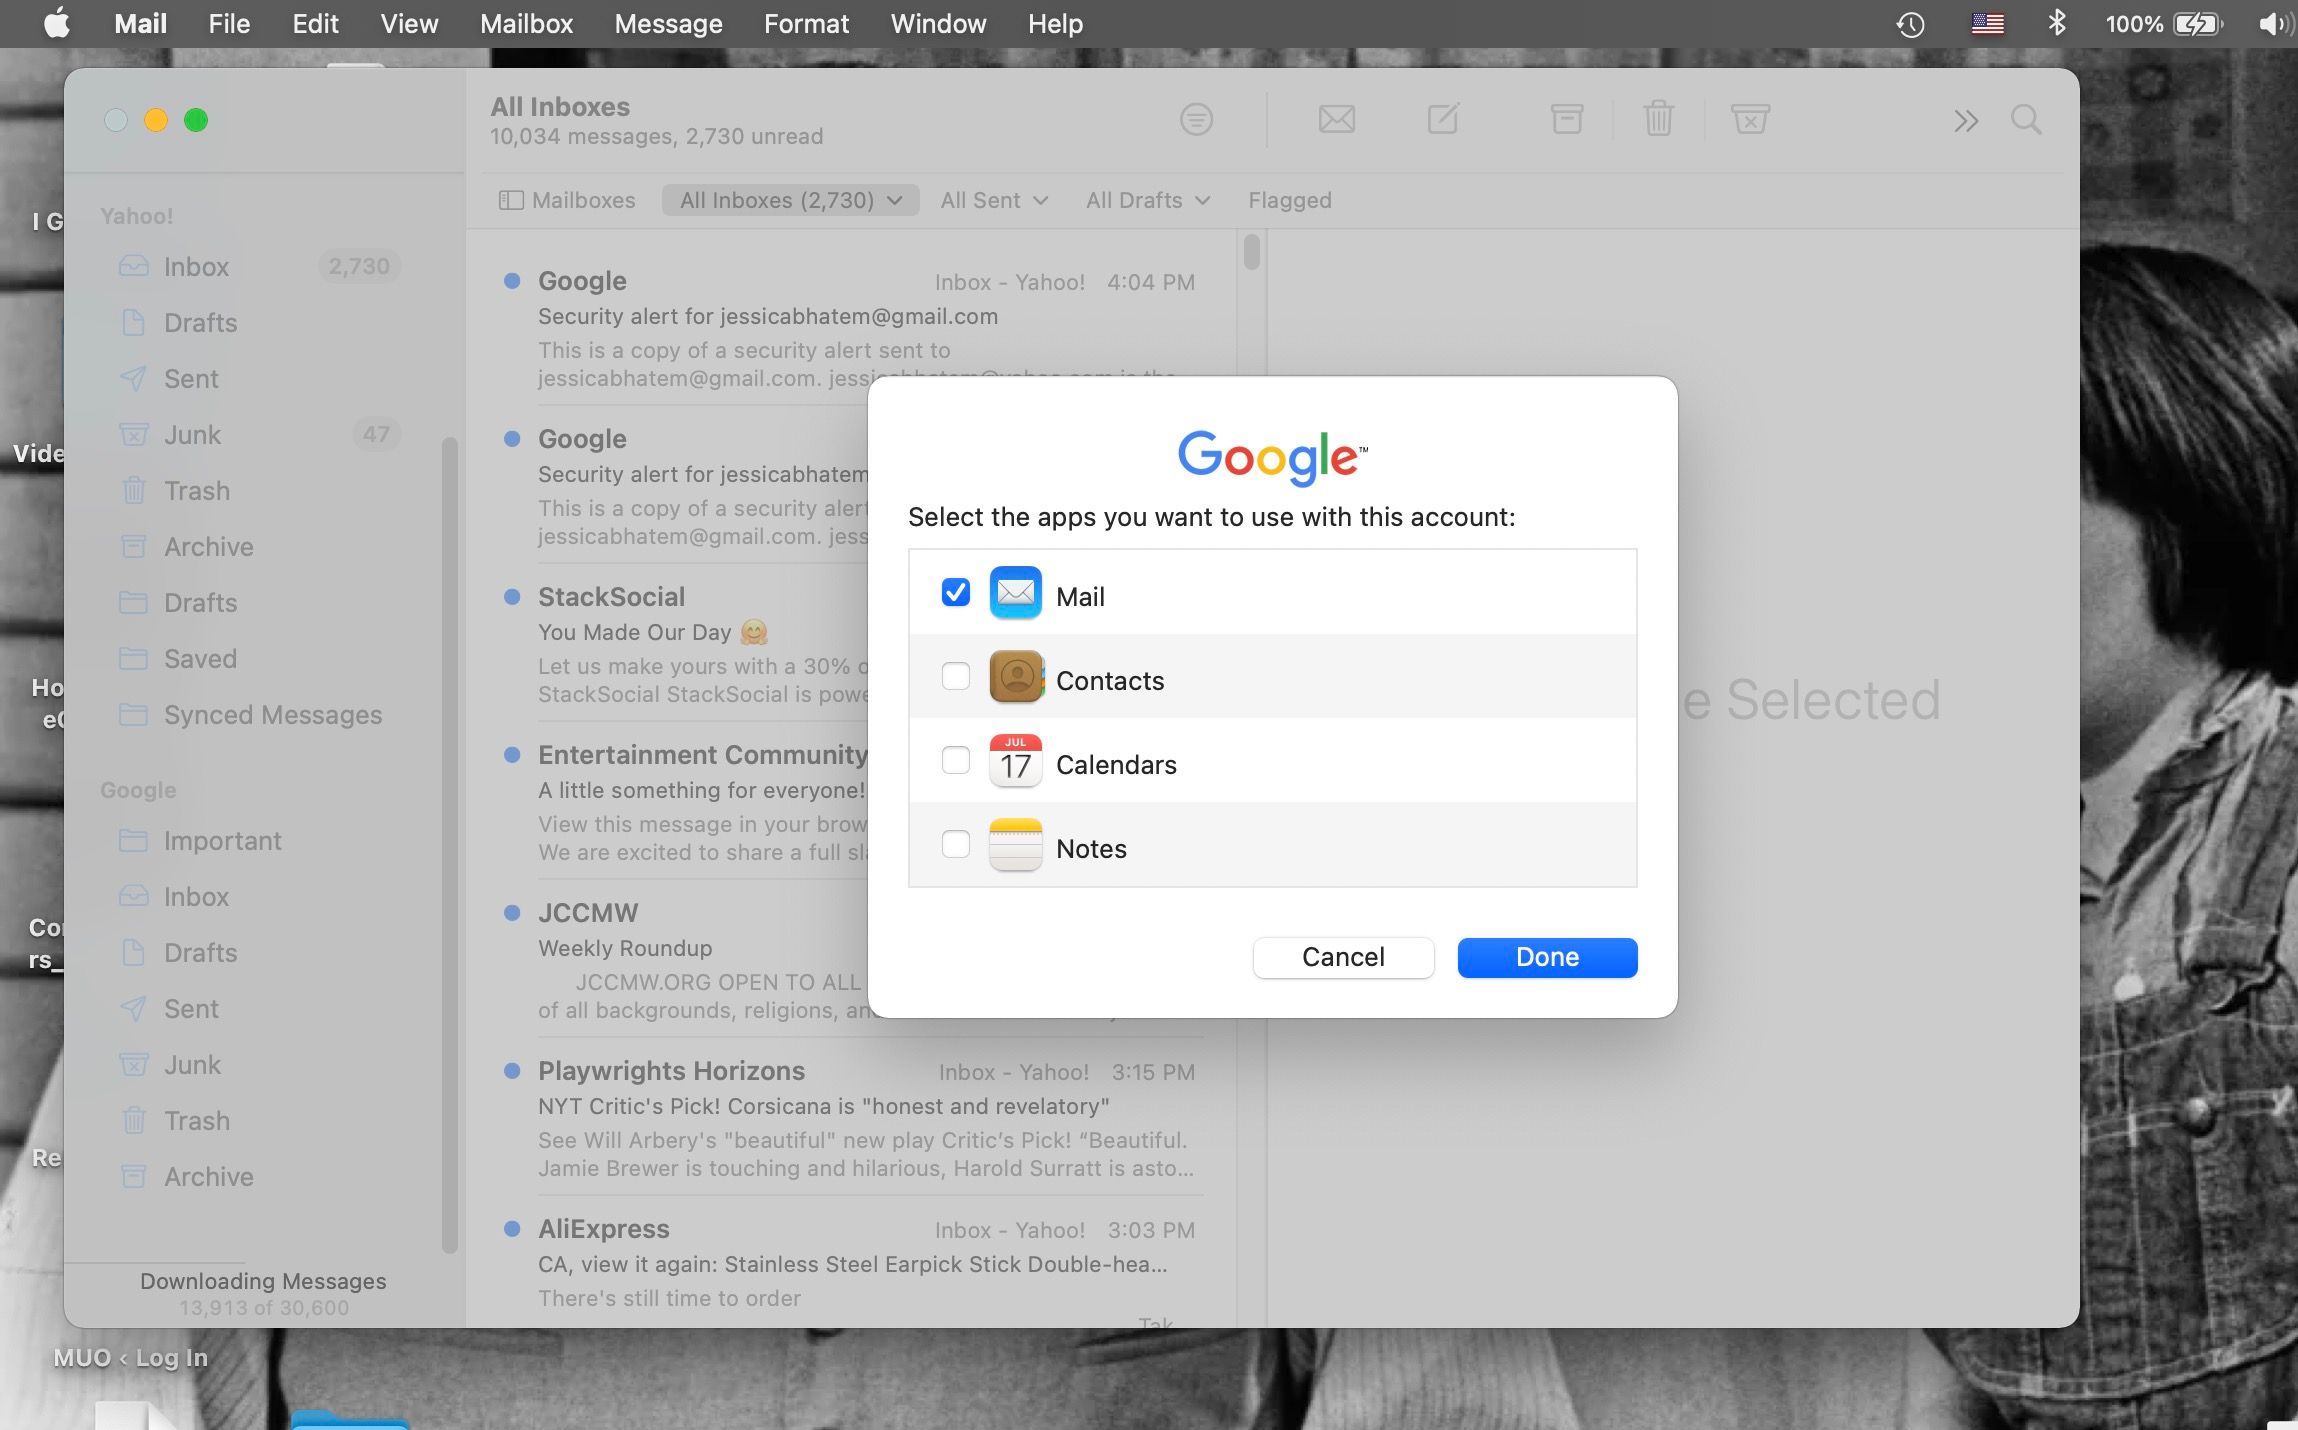Open the Format menu
This screenshot has height=1430, width=2298.
point(805,24)
